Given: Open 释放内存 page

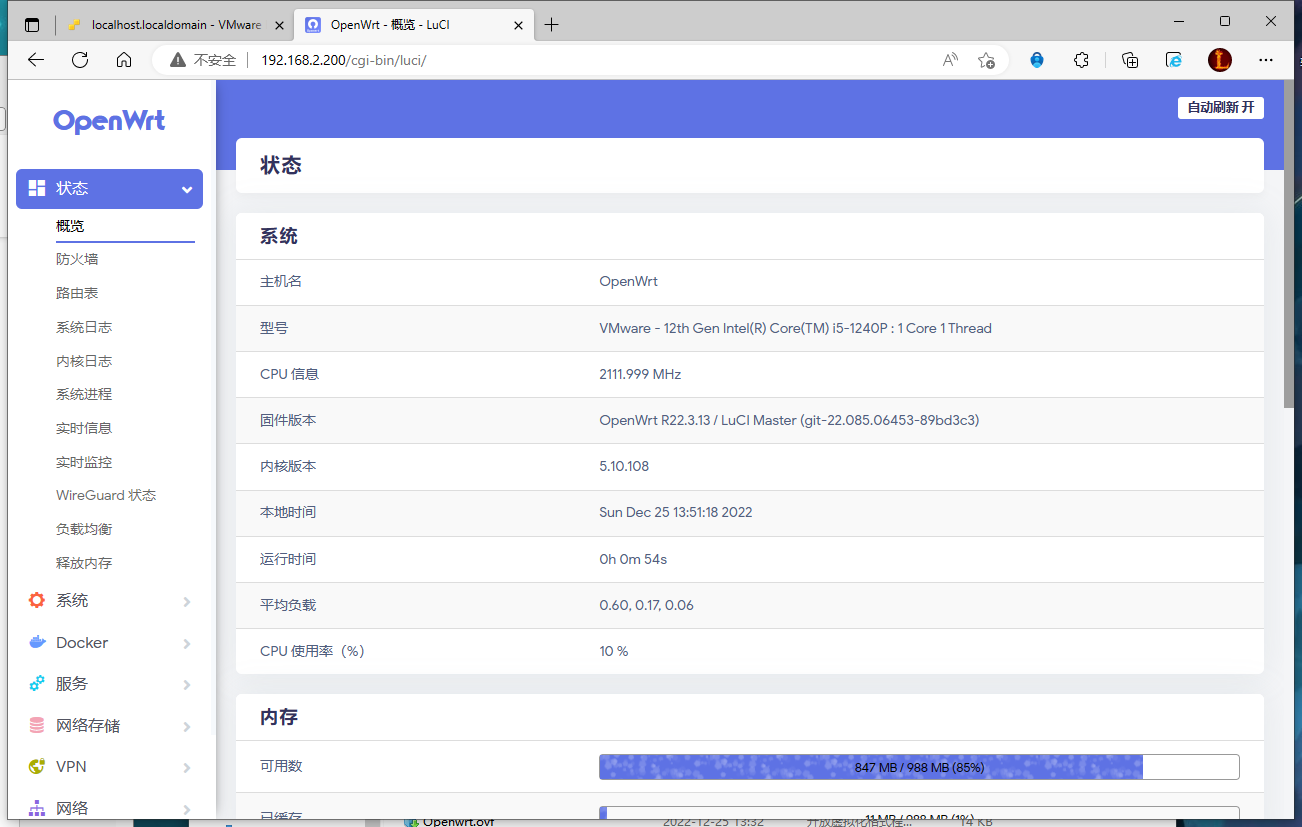Looking at the screenshot, I should pos(84,563).
